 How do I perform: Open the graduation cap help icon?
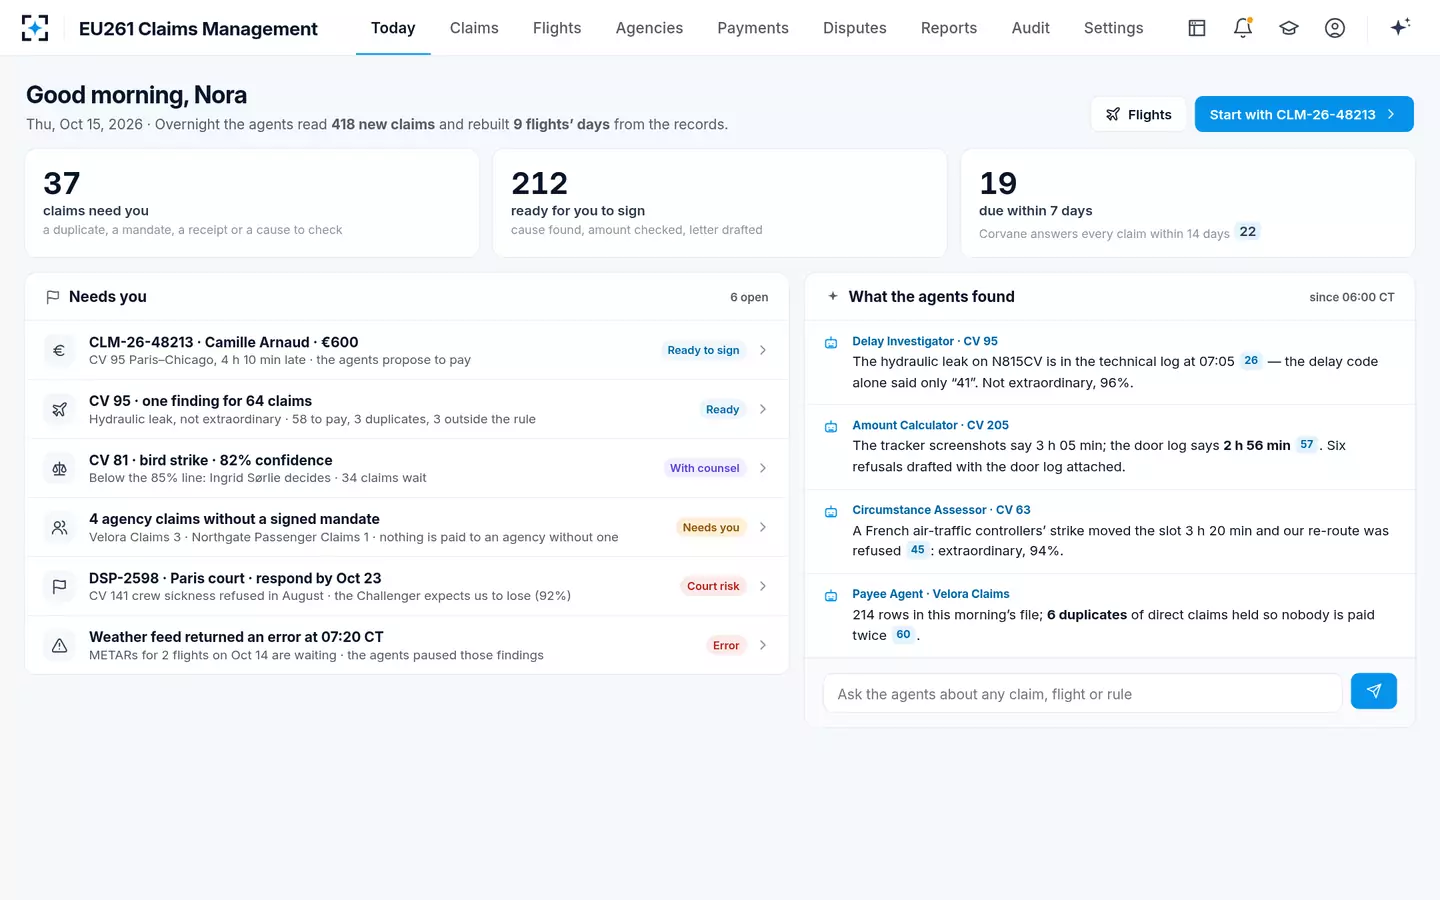coord(1289,28)
